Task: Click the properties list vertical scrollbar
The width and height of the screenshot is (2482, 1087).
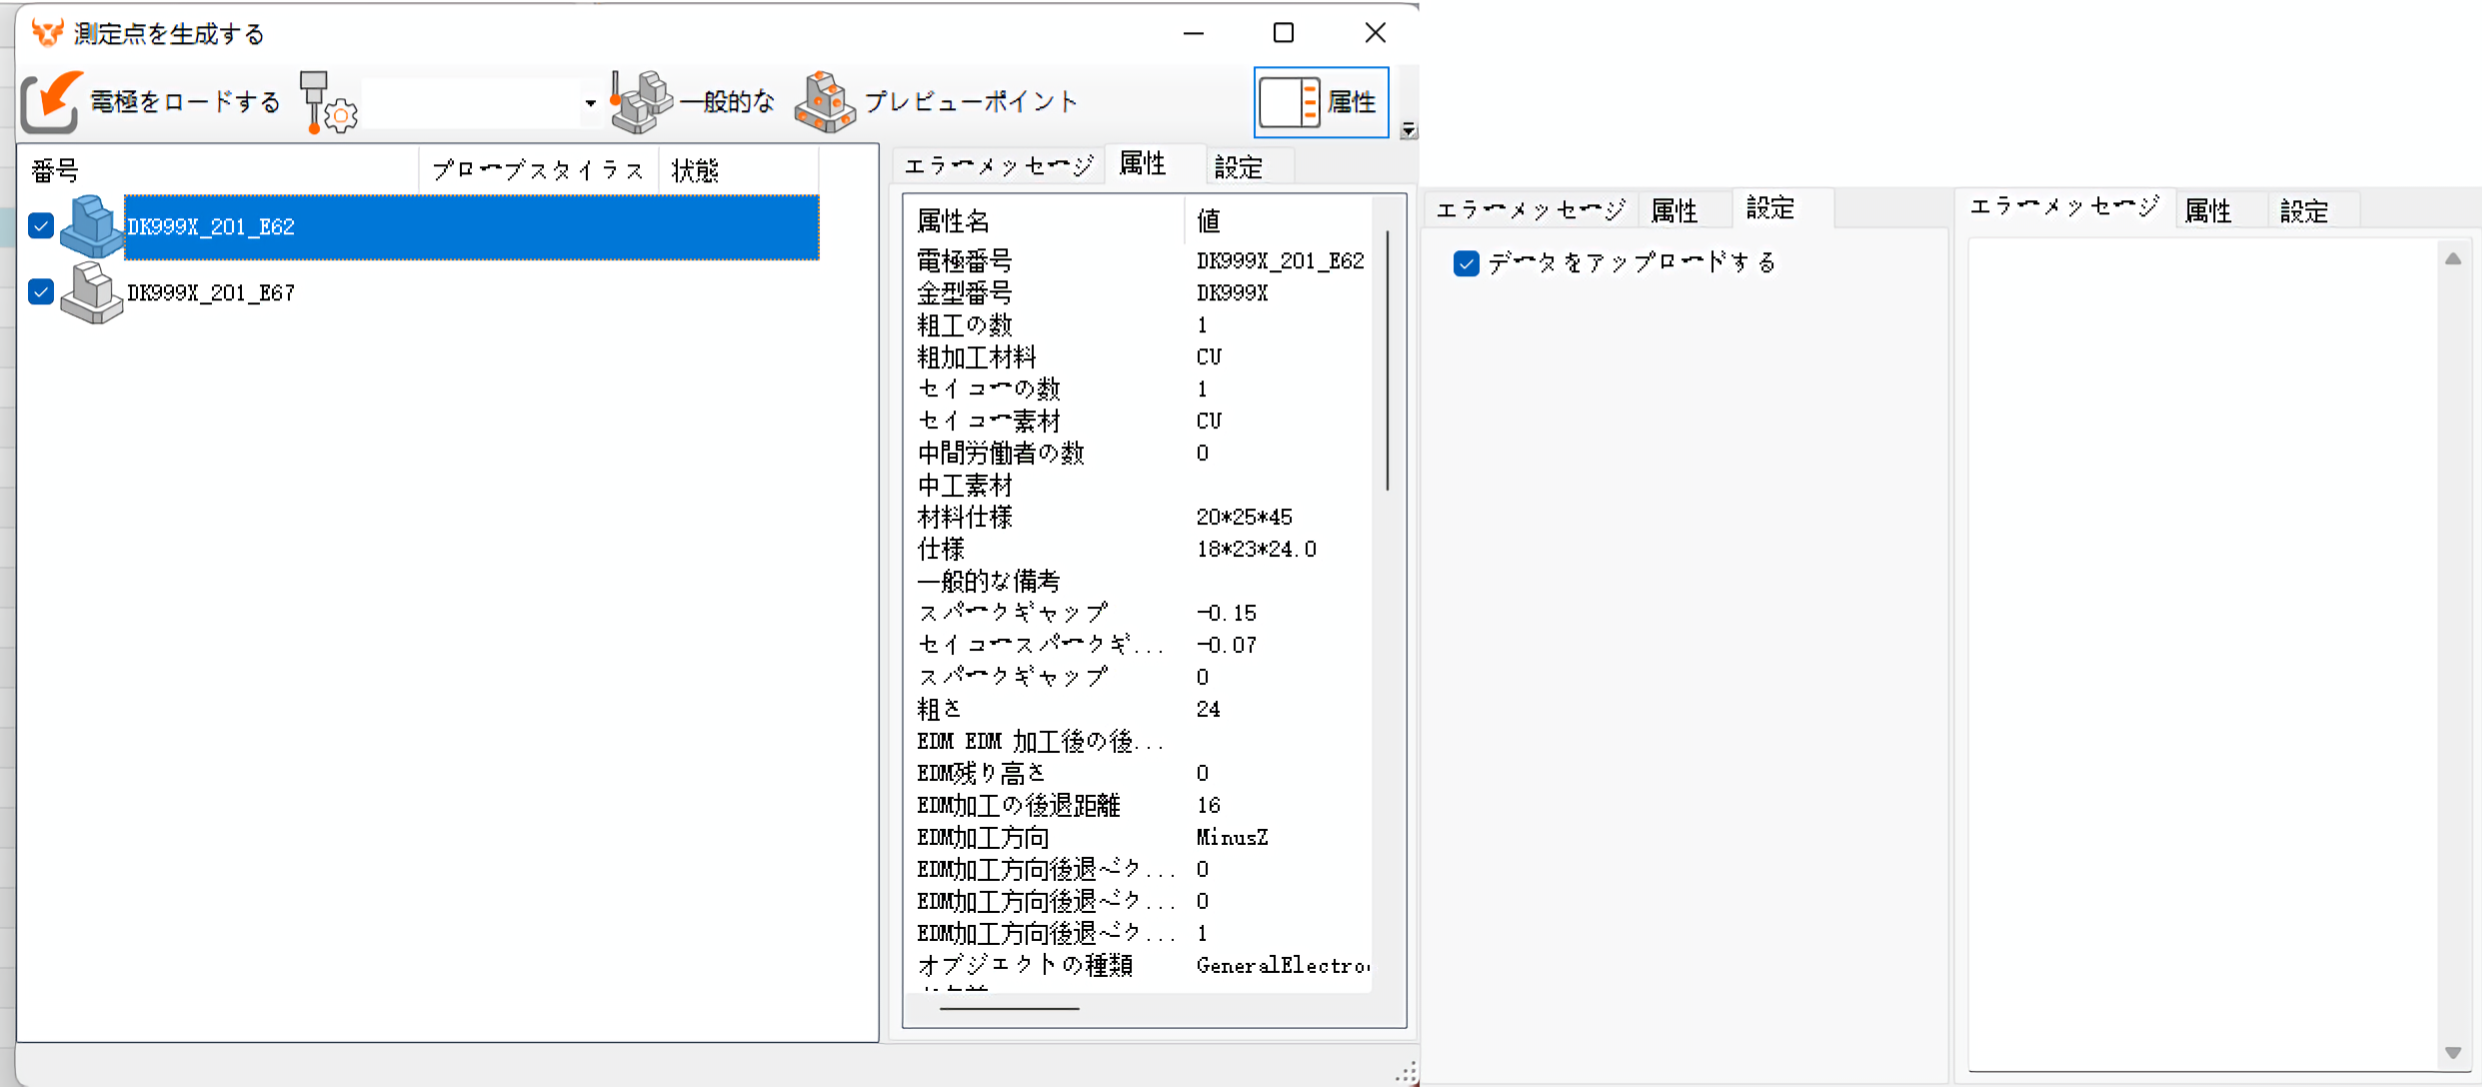Action: click(1387, 360)
